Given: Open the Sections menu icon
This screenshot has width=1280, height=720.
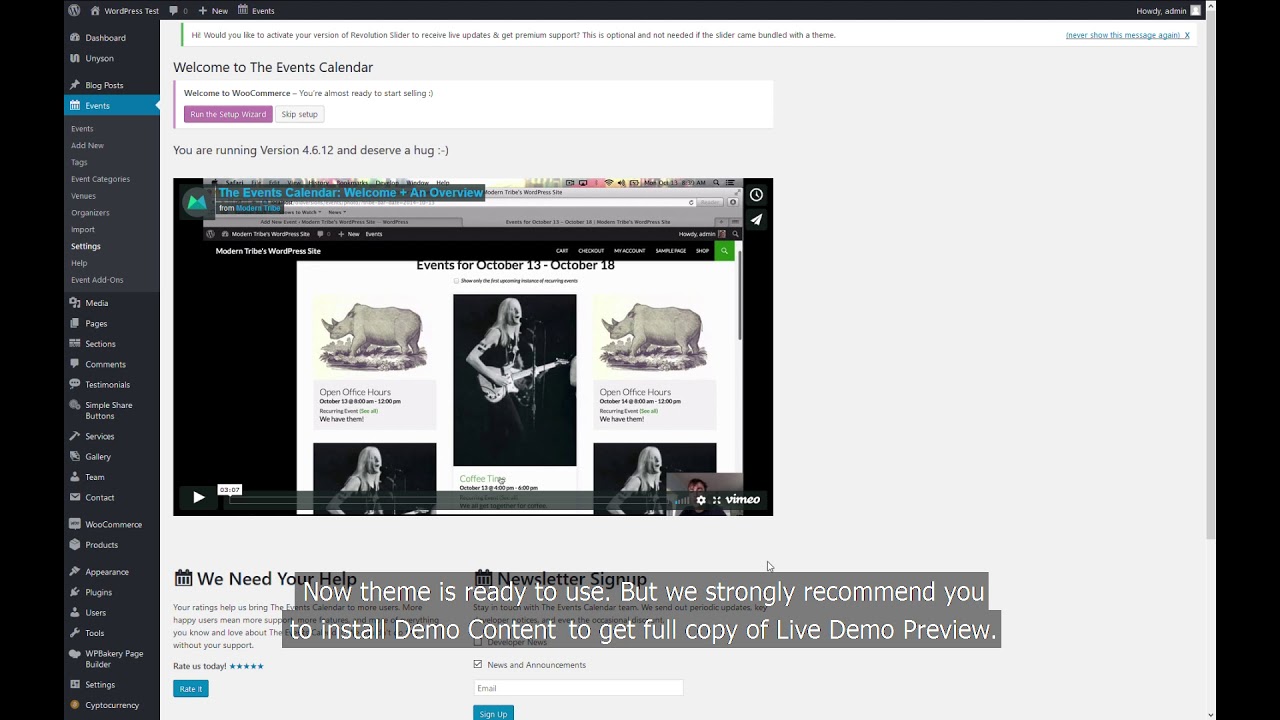Looking at the screenshot, I should pos(75,343).
